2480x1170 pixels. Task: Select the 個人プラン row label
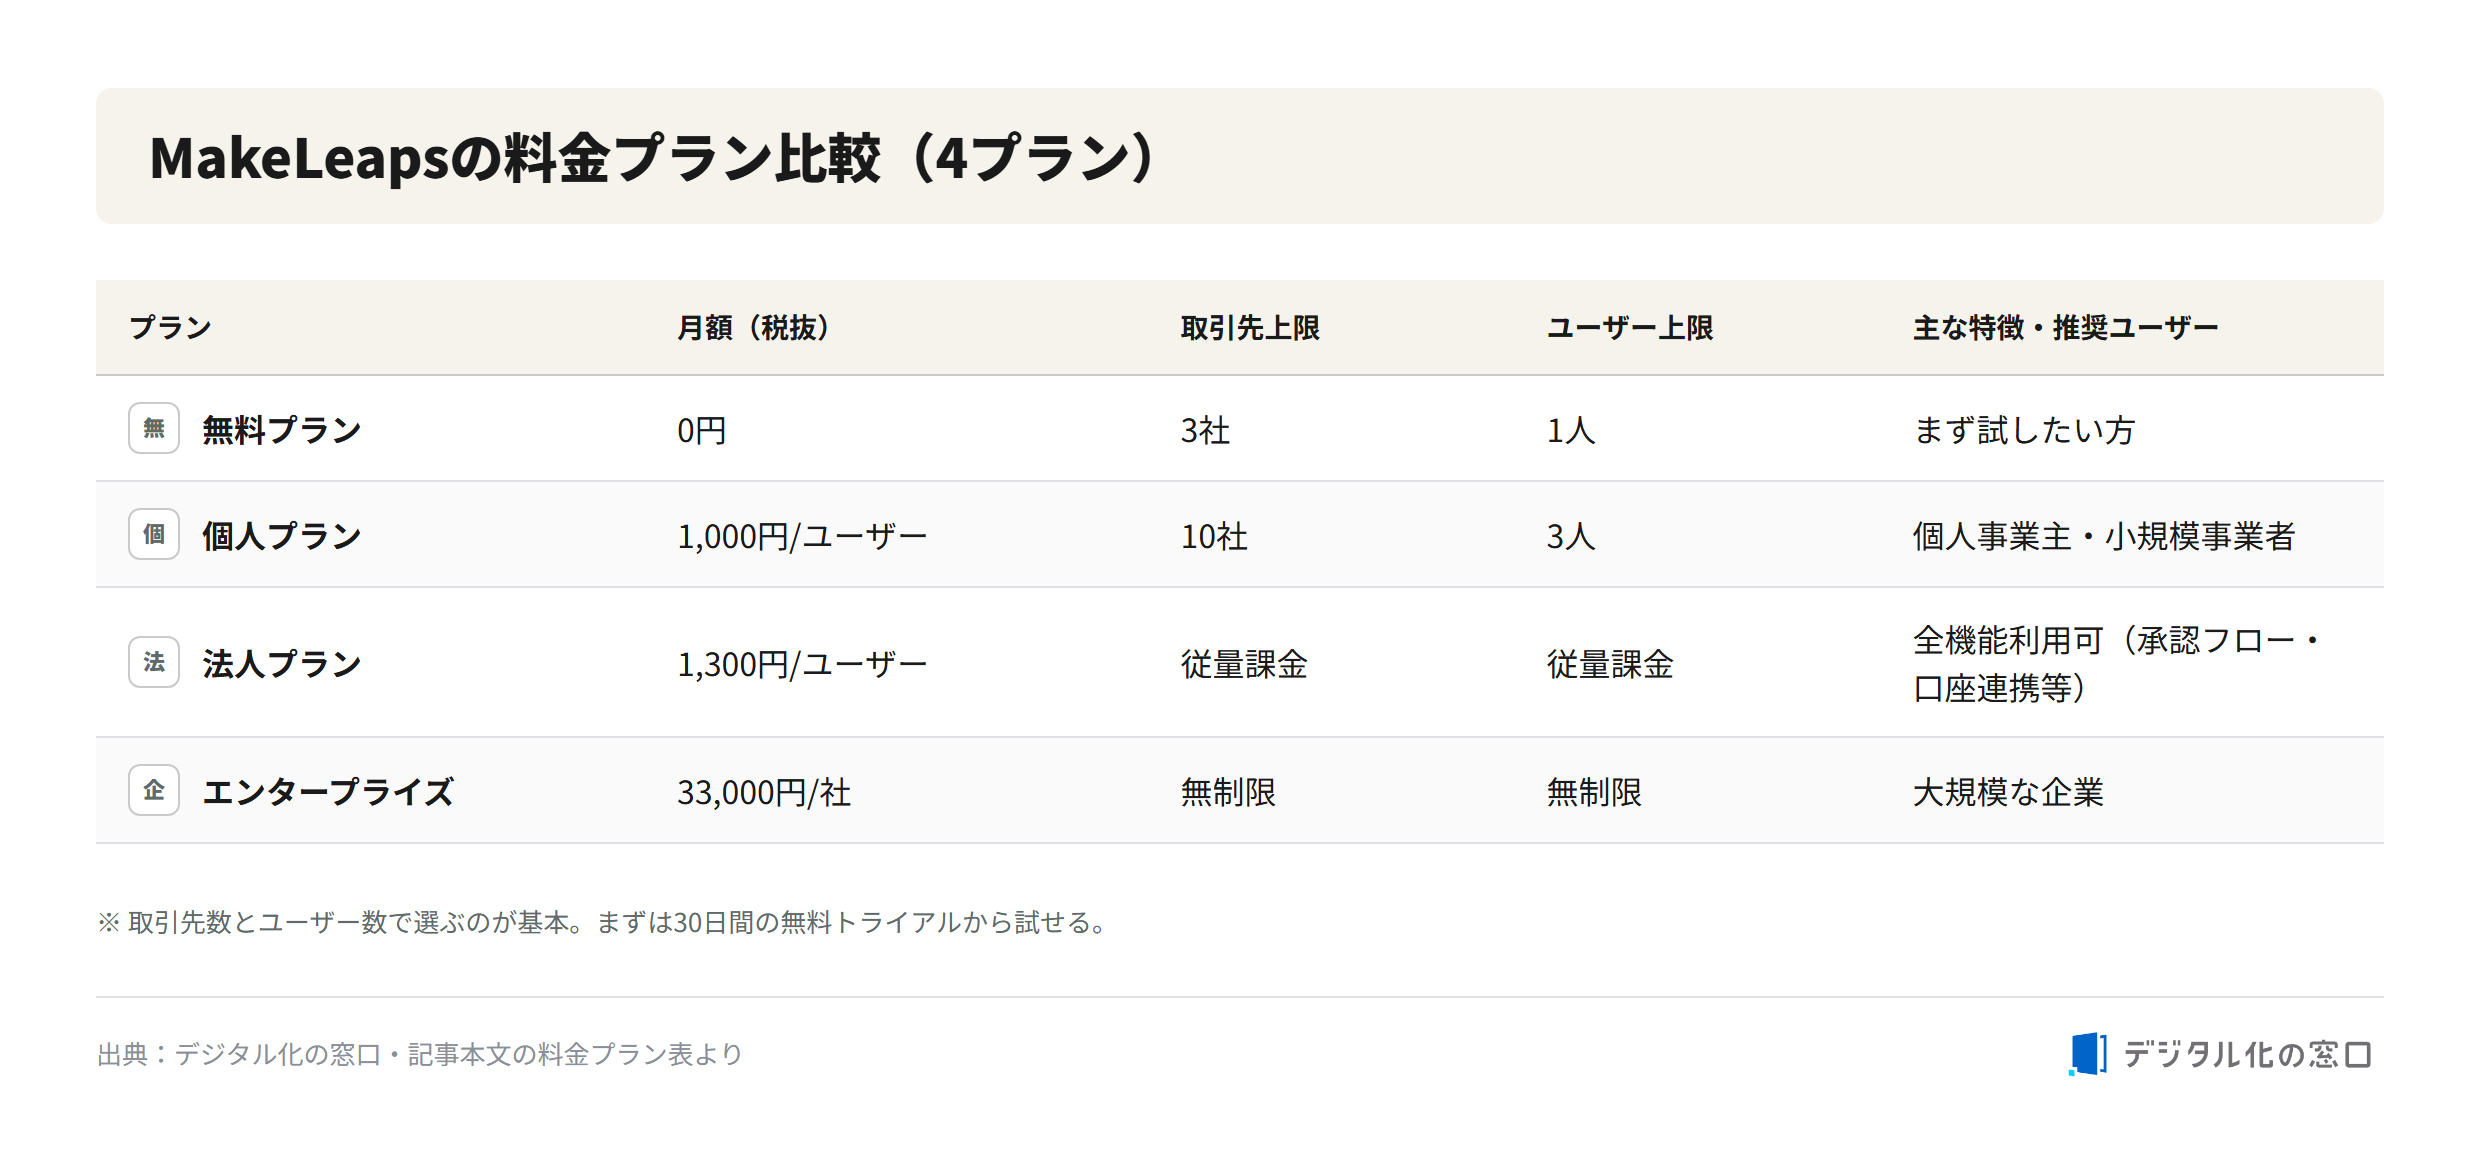point(282,536)
